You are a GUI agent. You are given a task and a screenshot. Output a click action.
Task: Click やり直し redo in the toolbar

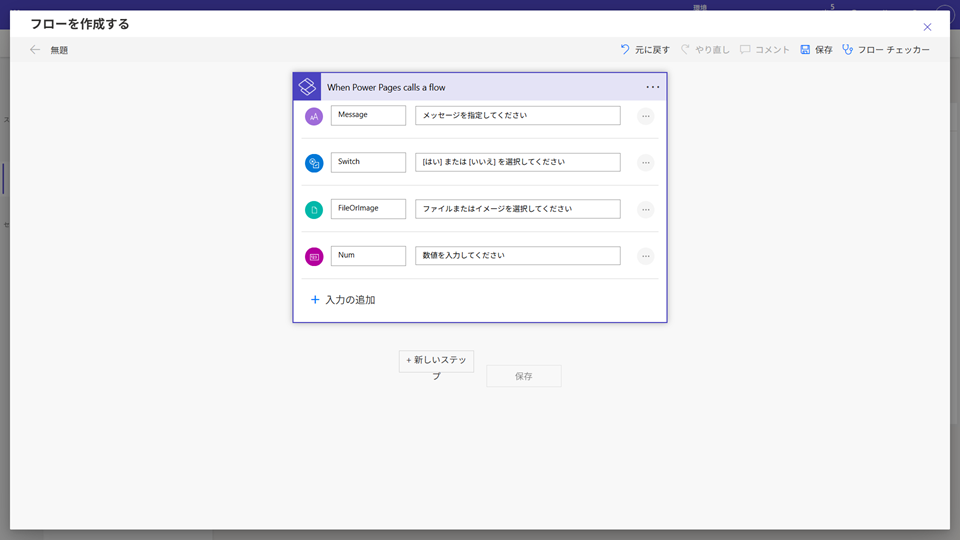pyautogui.click(x=705, y=50)
